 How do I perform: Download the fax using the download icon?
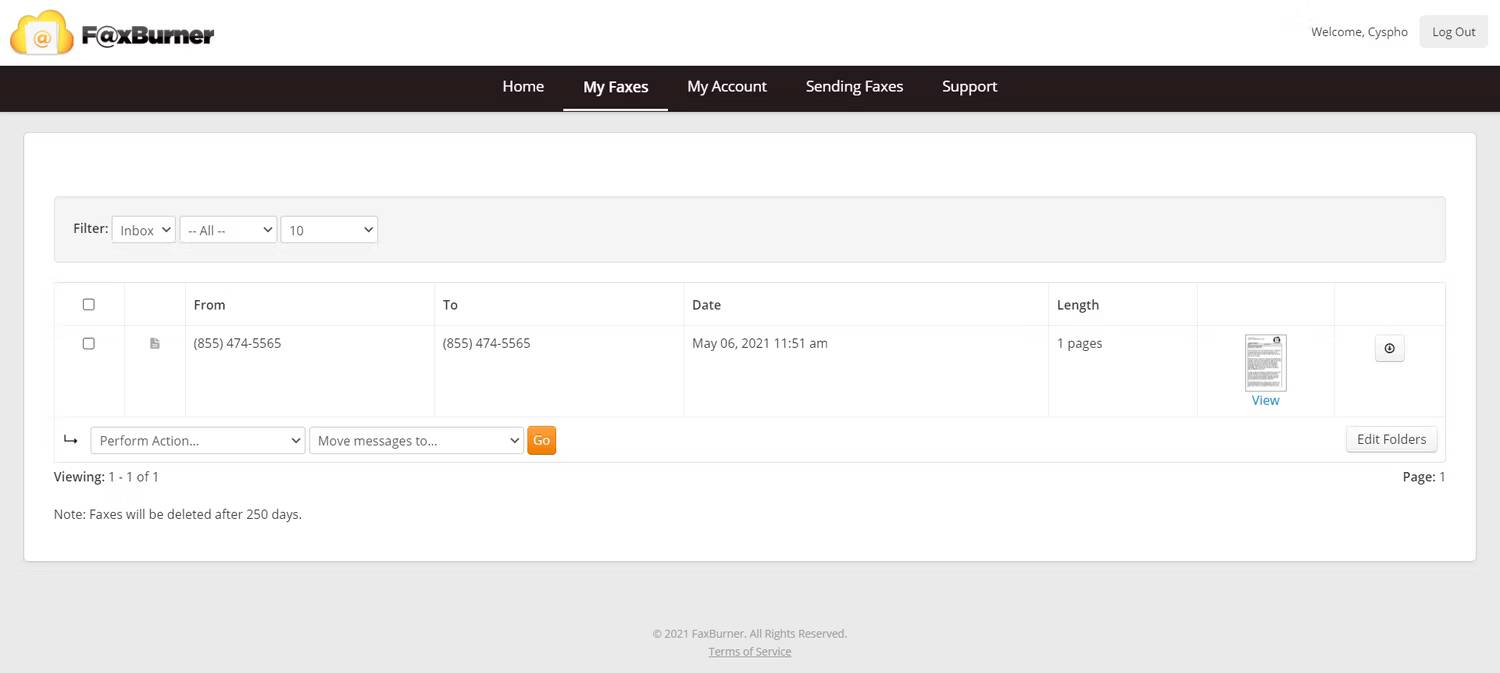pyautogui.click(x=1389, y=348)
